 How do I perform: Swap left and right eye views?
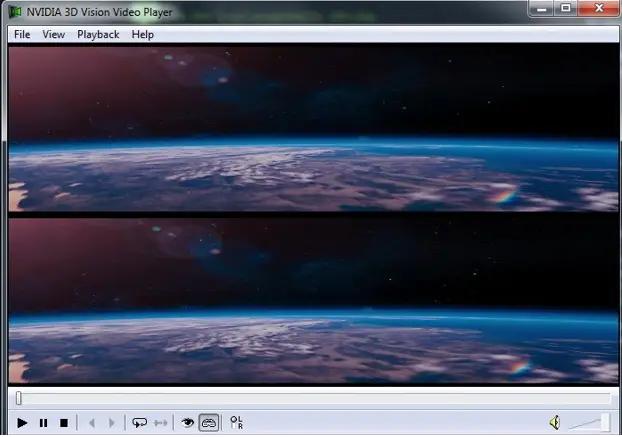tap(236, 423)
